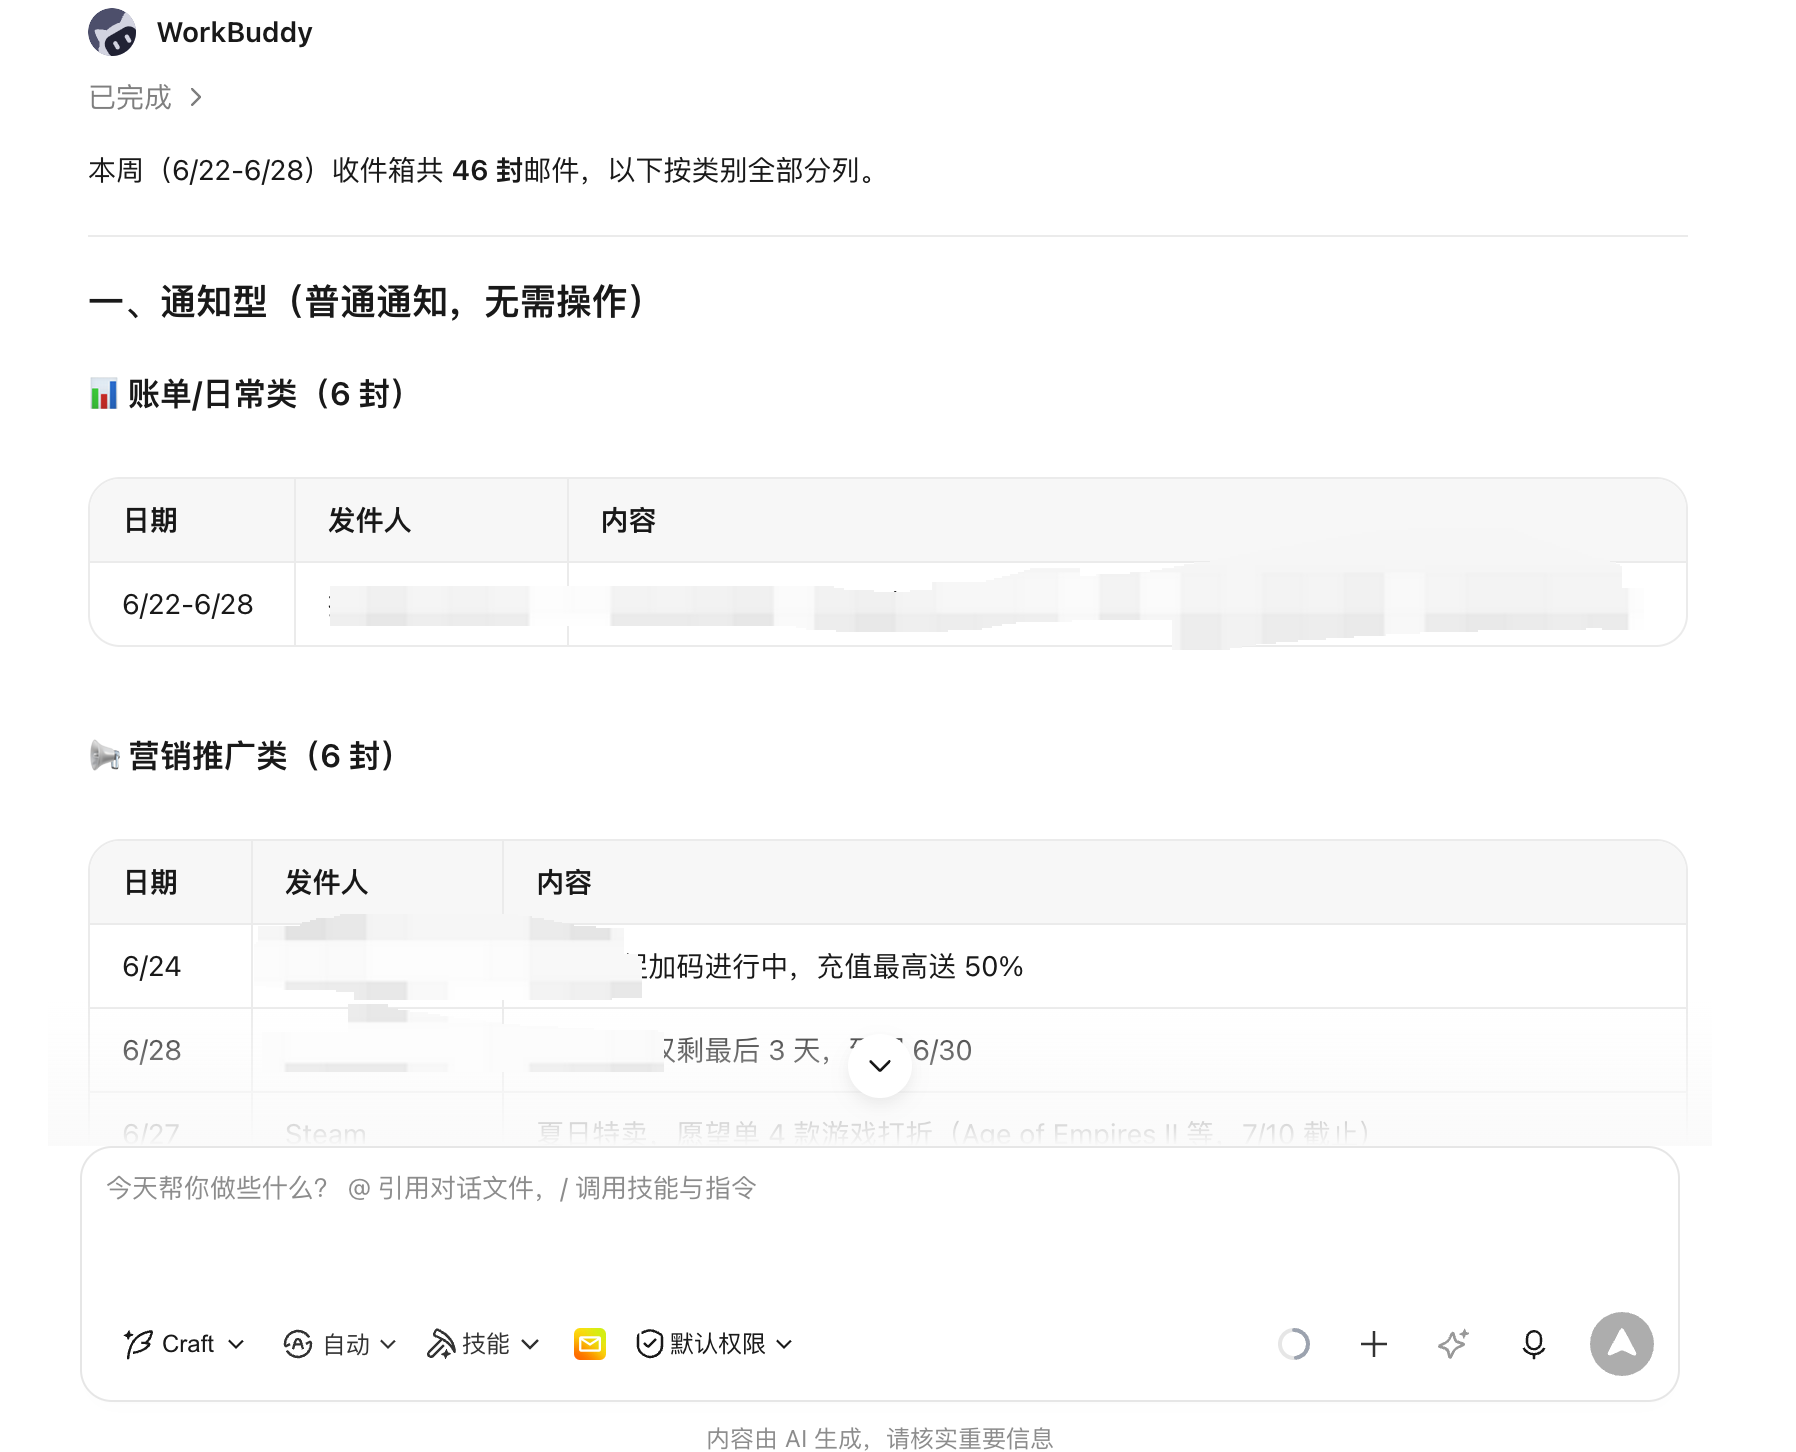Click the 默认权限 shield check icon

pyautogui.click(x=649, y=1344)
